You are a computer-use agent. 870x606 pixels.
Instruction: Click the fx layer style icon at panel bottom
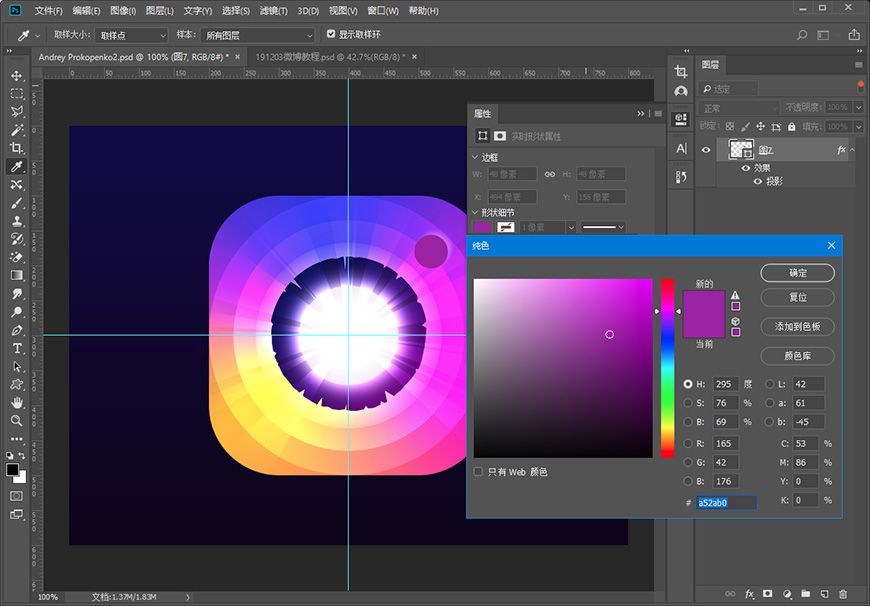749,594
